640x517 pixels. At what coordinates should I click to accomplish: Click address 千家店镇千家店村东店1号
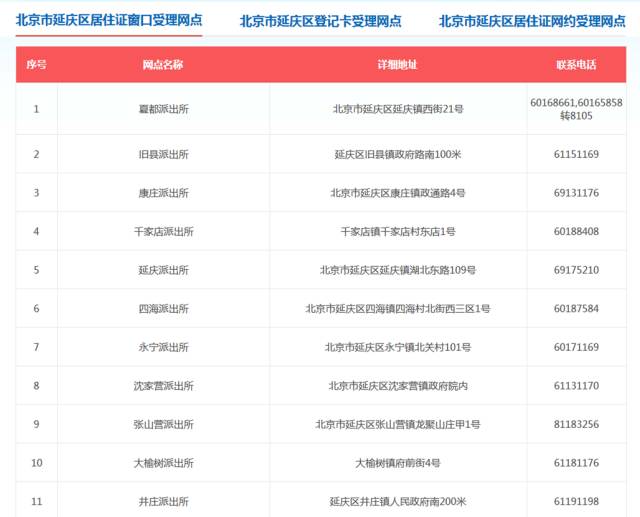(398, 231)
